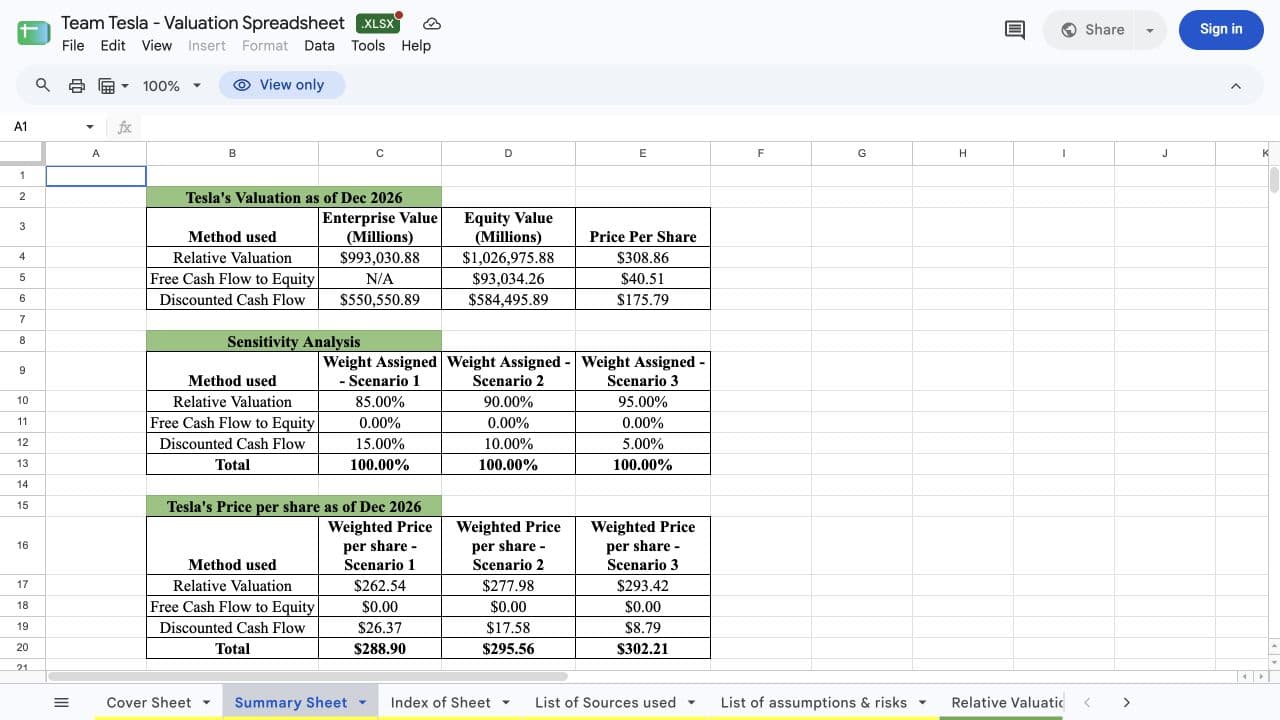Viewport: 1280px width, 720px height.
Task: Click cell with $40.51
Action: (x=643, y=278)
